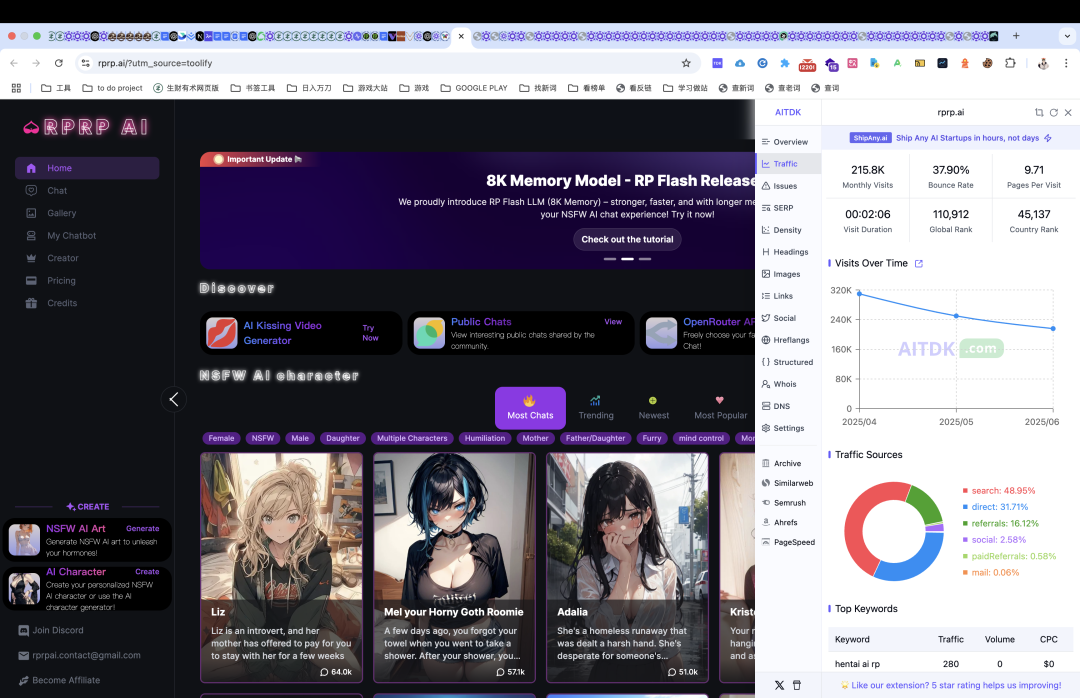Open the Structured tab in AITDK
1080x698 pixels.
[x=789, y=362]
